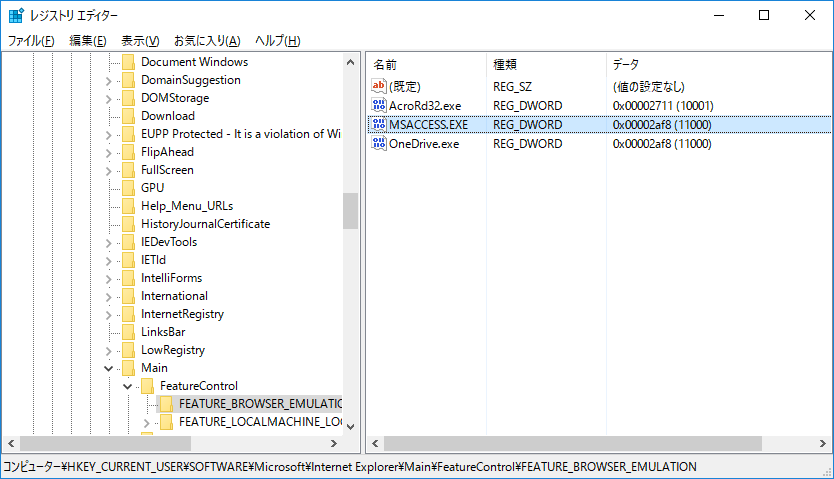834x479 pixels.
Task: Sort by the 種類 column header
Action: tap(546, 65)
